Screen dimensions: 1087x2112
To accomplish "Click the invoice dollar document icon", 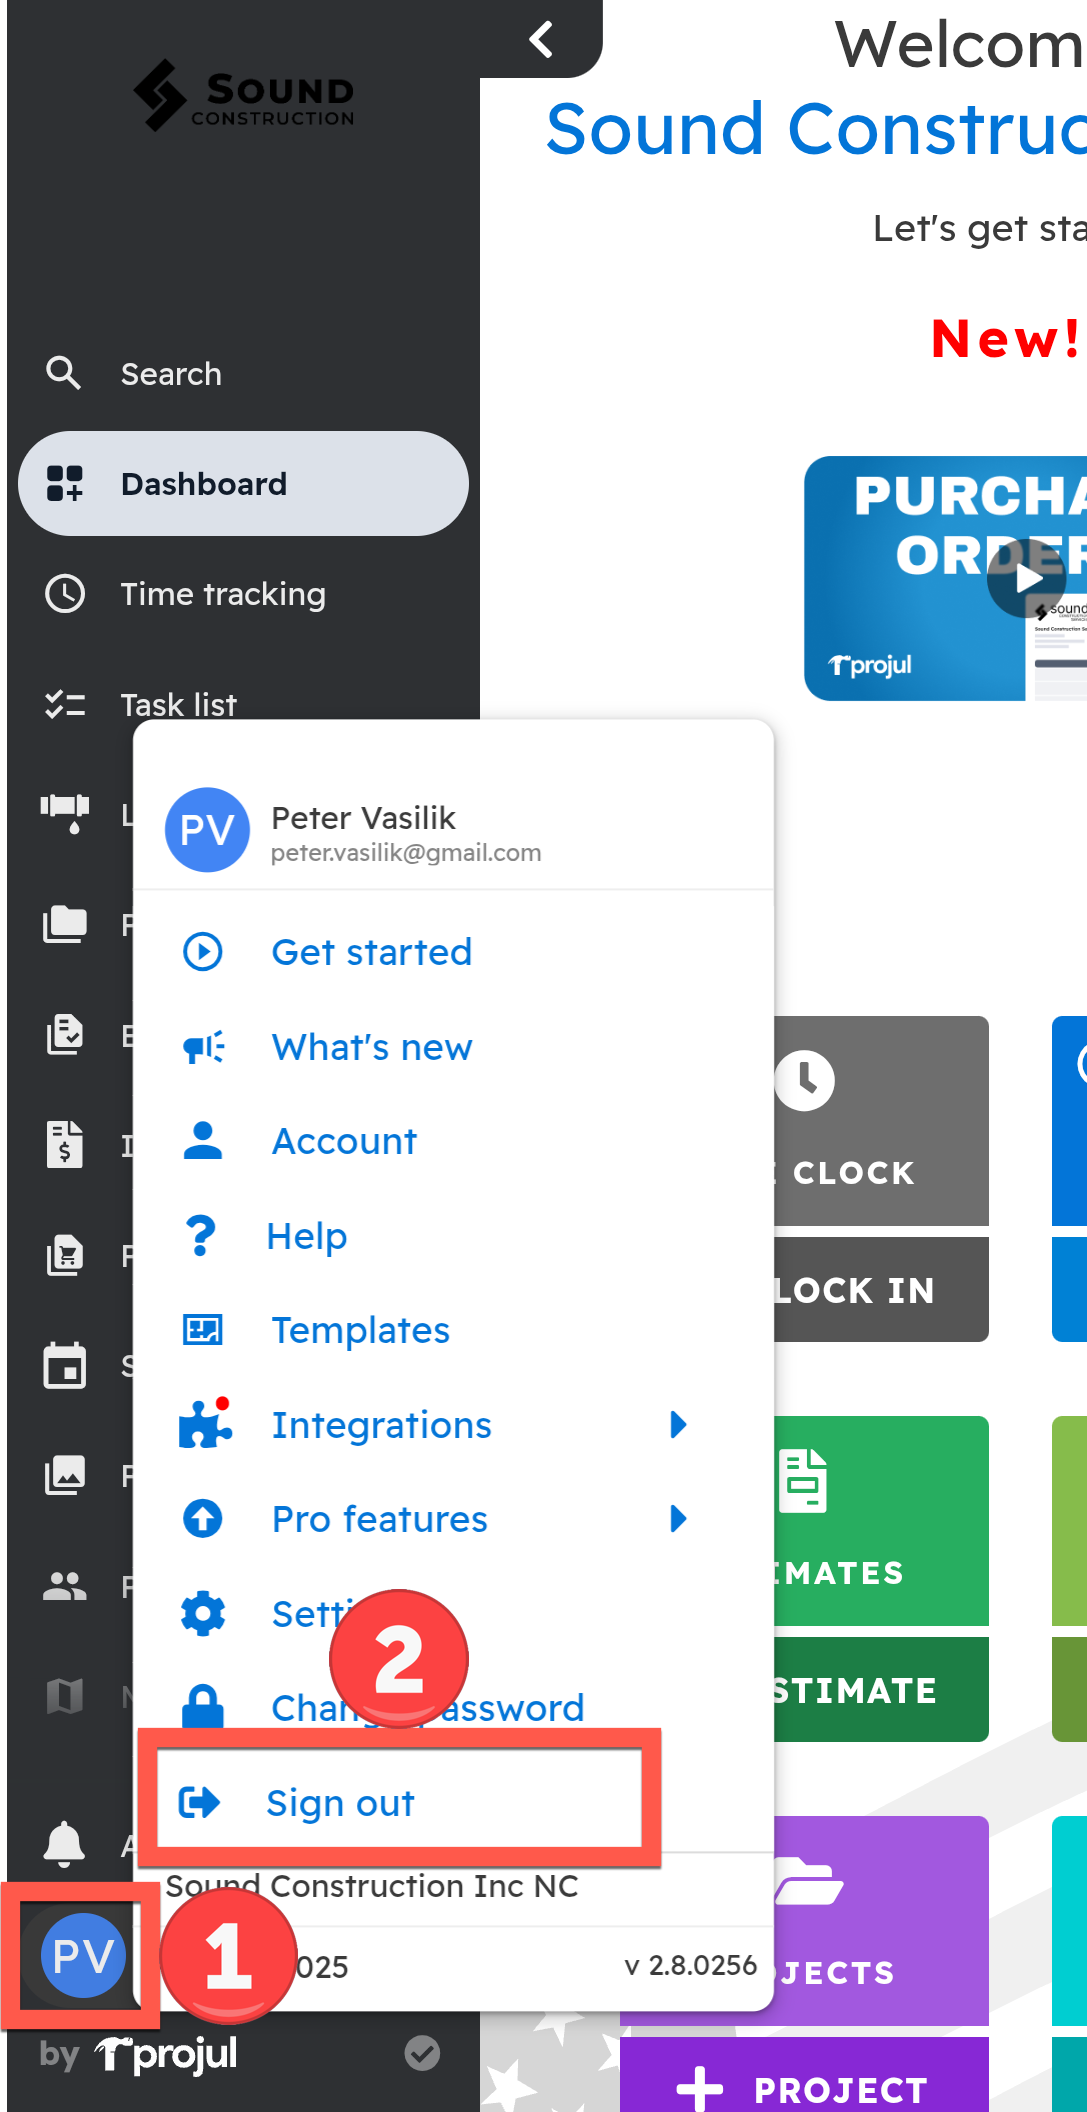I will (x=65, y=1145).
